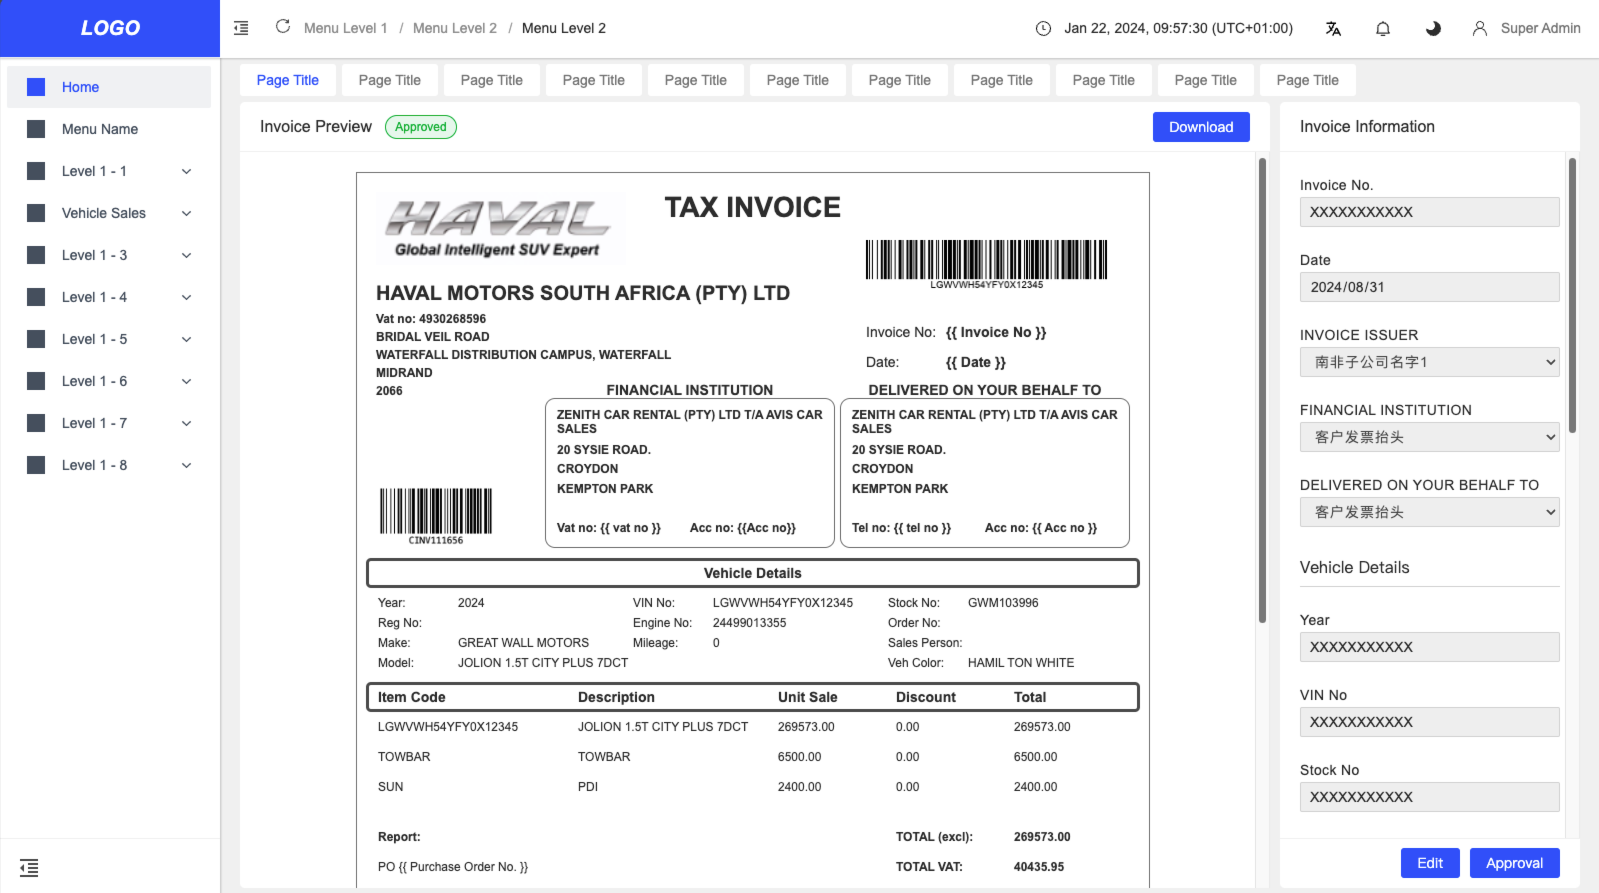Click the LOGO in top-left corner
1599x893 pixels.
tap(110, 28)
